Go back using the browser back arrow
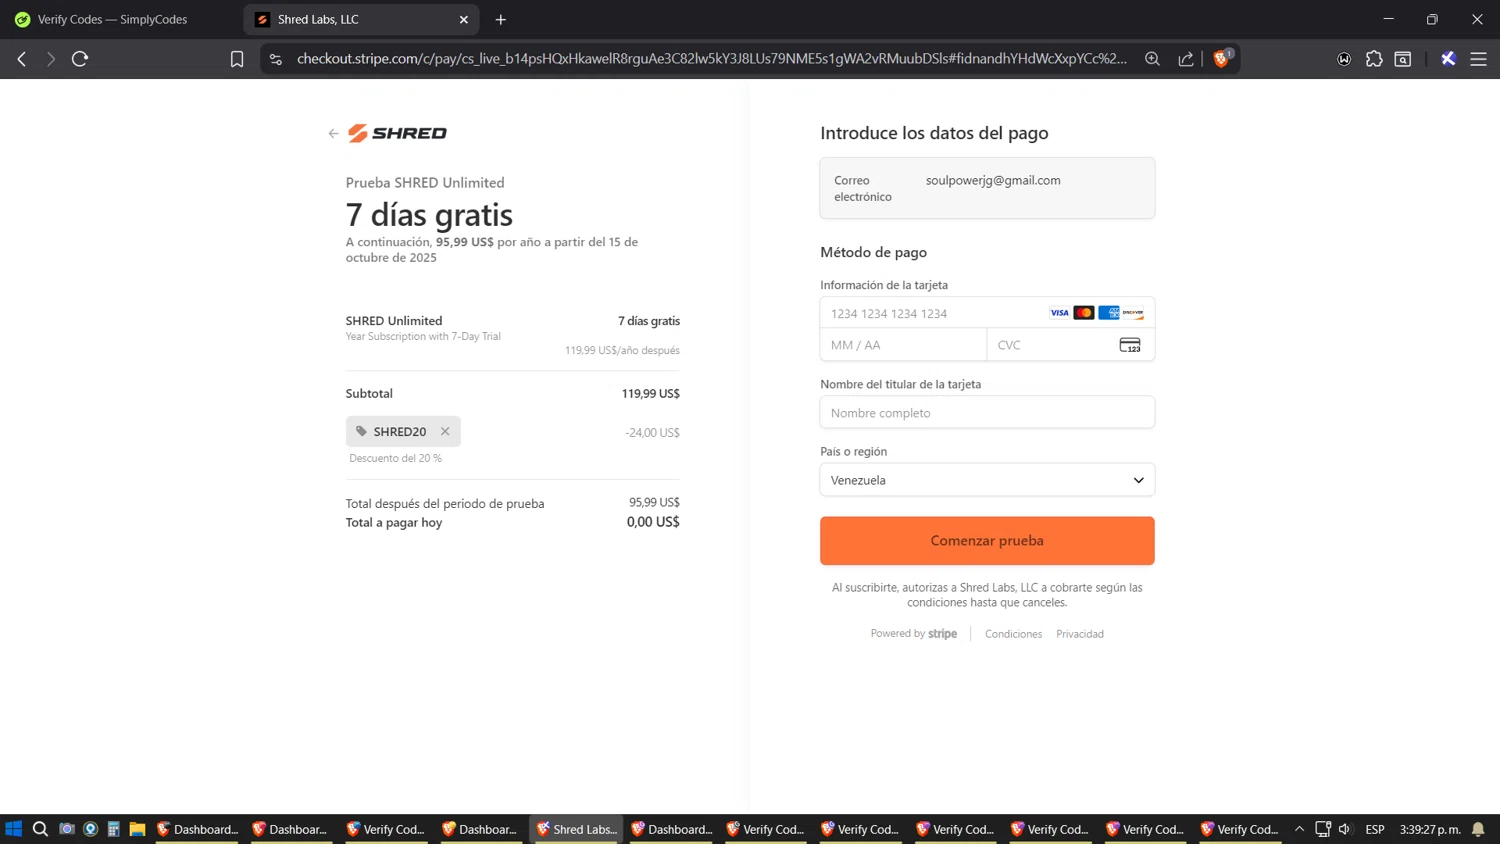This screenshot has width=1500, height=844. (x=22, y=59)
